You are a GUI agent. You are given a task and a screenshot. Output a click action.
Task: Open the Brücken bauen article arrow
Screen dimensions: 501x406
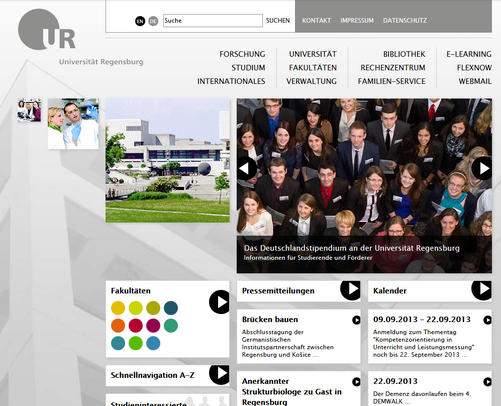click(x=356, y=320)
